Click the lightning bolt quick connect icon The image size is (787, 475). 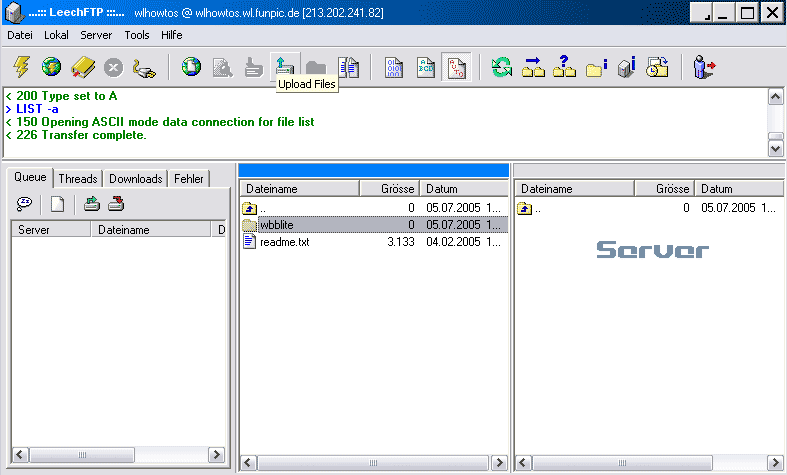[x=22, y=67]
